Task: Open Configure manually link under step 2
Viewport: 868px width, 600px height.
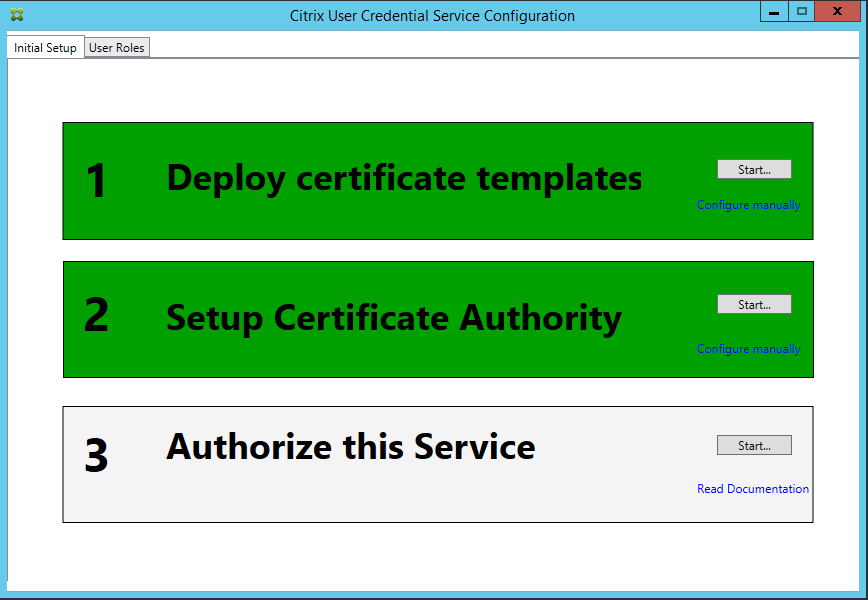Action: [748, 349]
